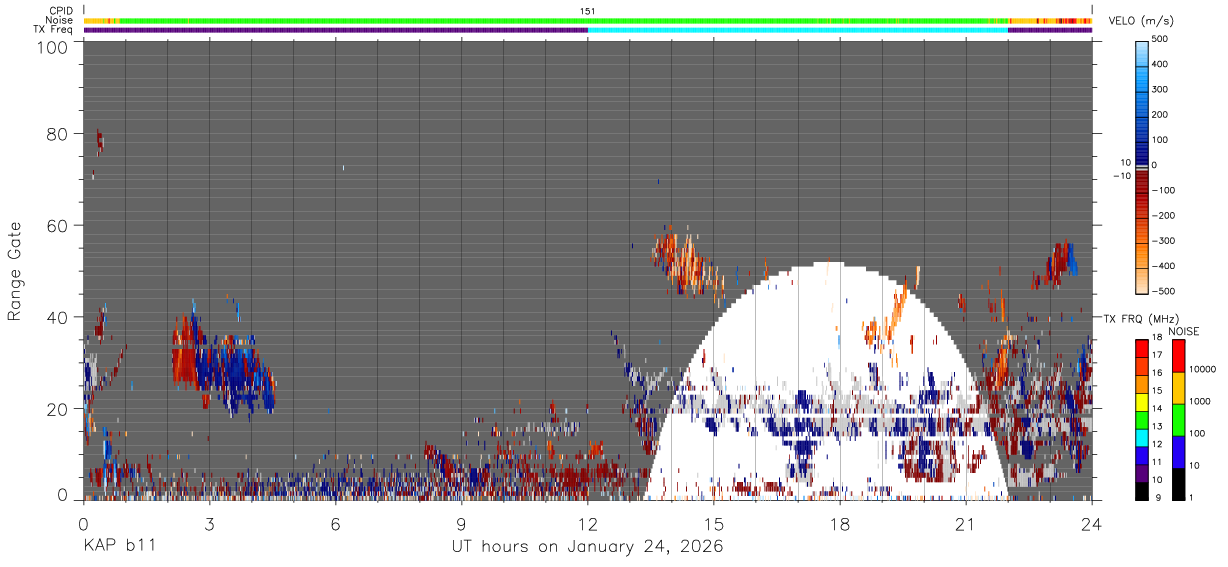
Task: Click the CPID label
Action: pos(60,11)
